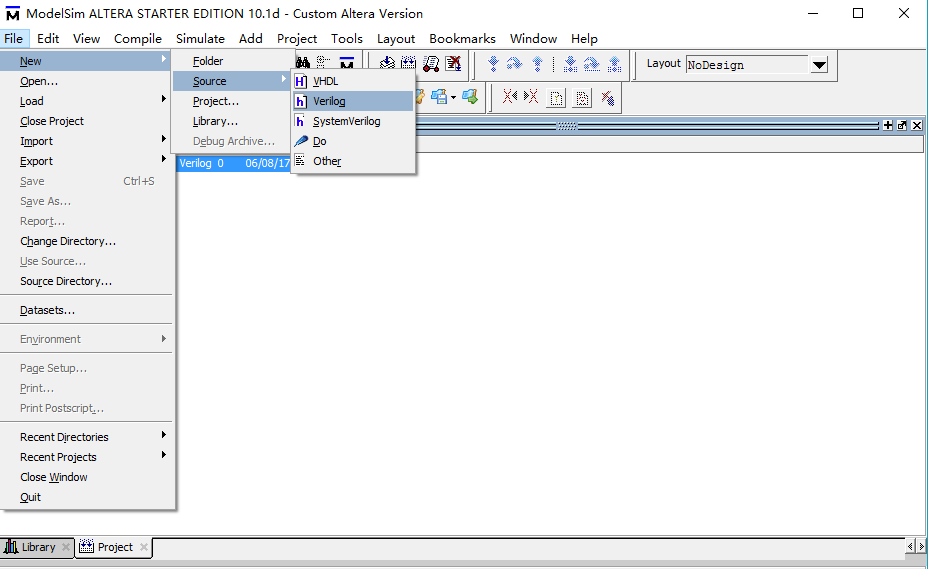Expand the Load submenu

point(86,101)
